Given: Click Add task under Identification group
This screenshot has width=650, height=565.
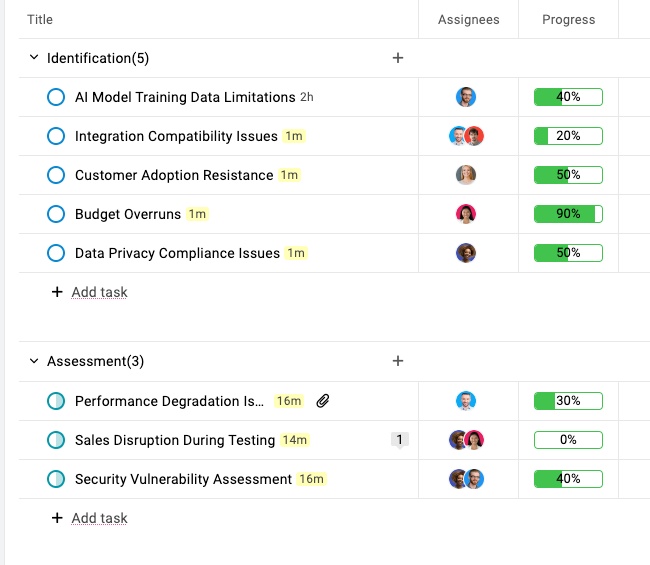Looking at the screenshot, I should [x=99, y=292].
